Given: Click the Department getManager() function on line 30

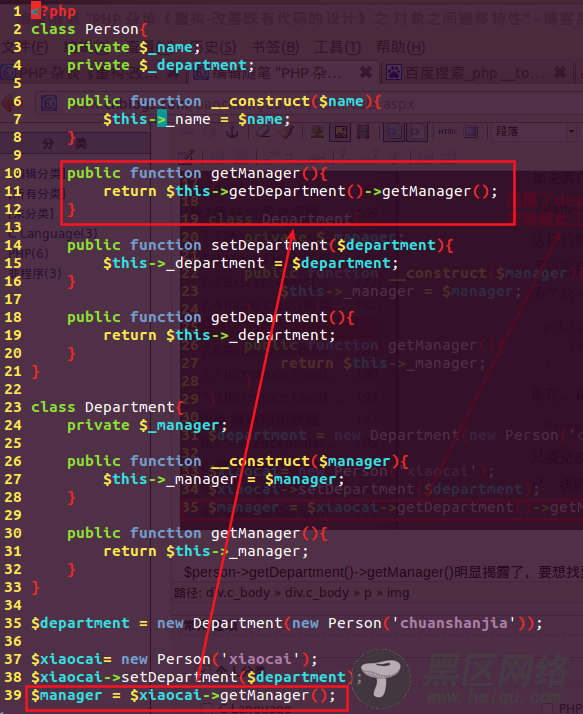Looking at the screenshot, I should (x=197, y=533).
